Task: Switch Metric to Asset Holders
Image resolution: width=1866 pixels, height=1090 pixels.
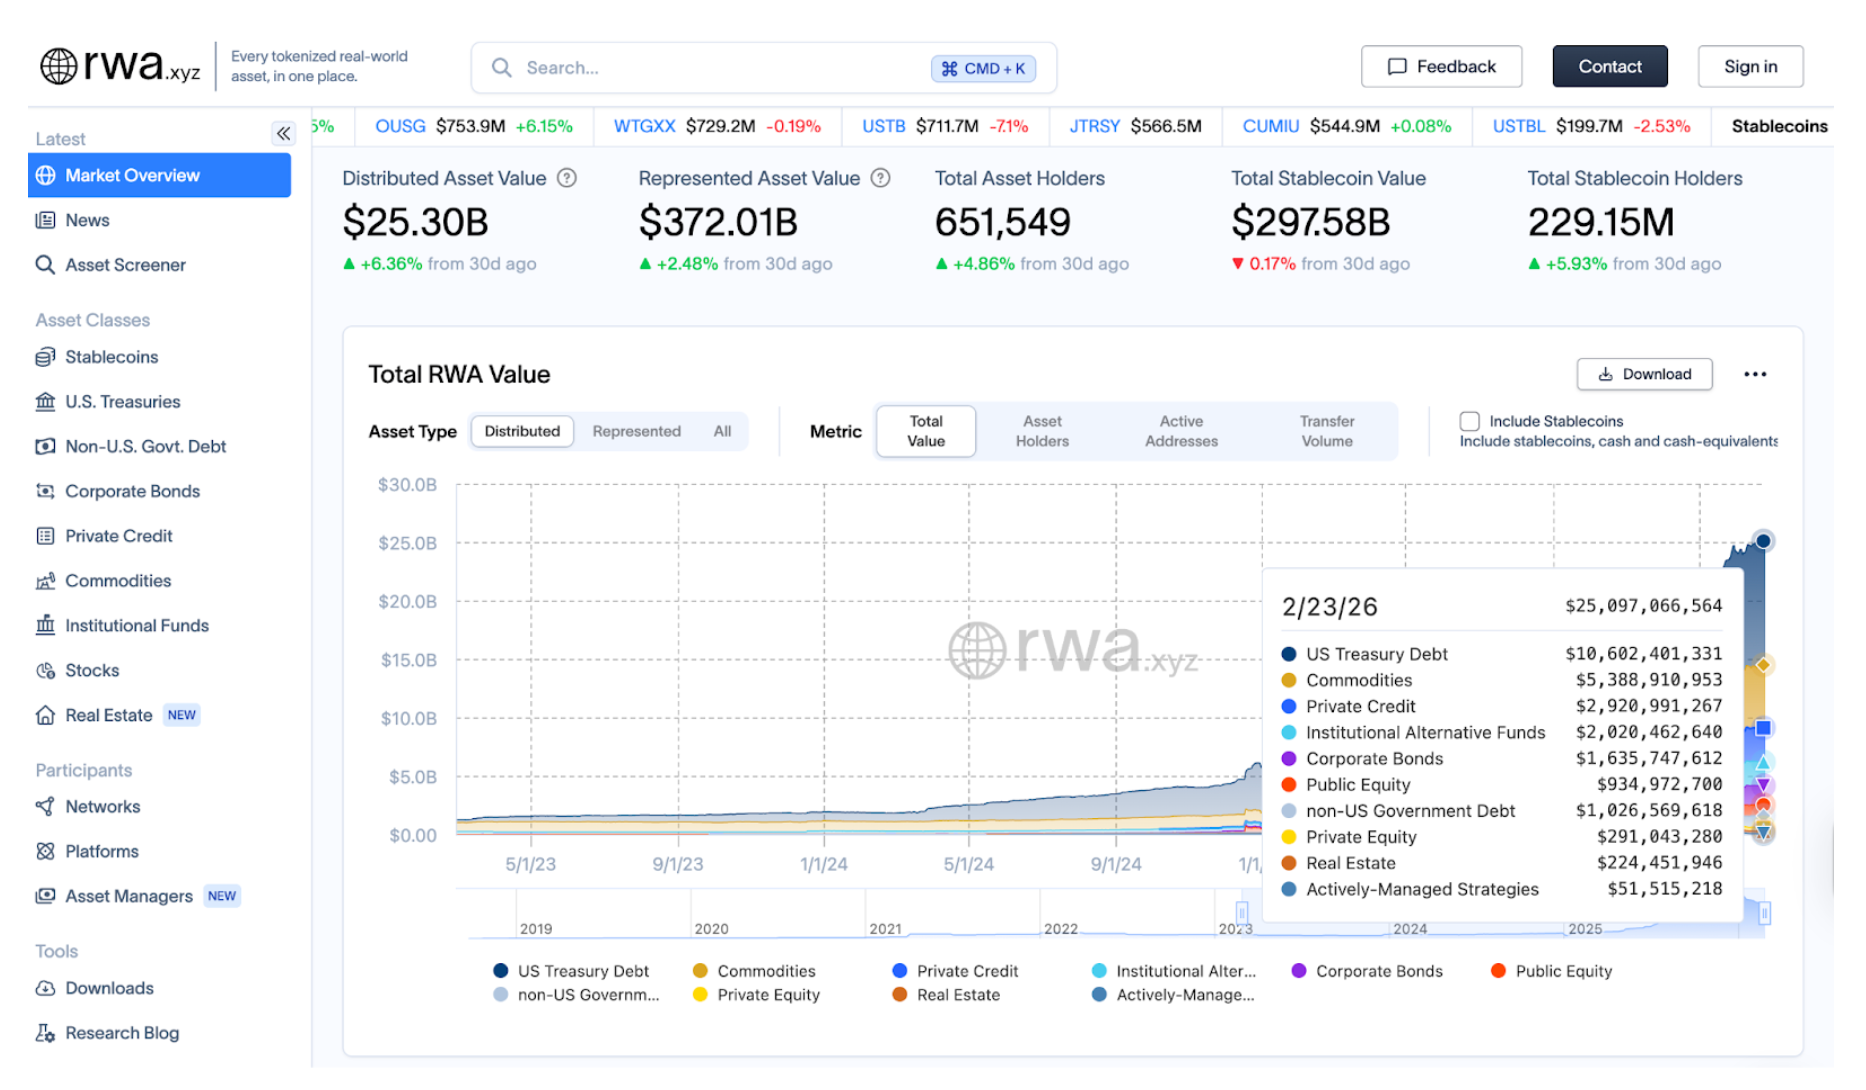Action: pos(1042,430)
